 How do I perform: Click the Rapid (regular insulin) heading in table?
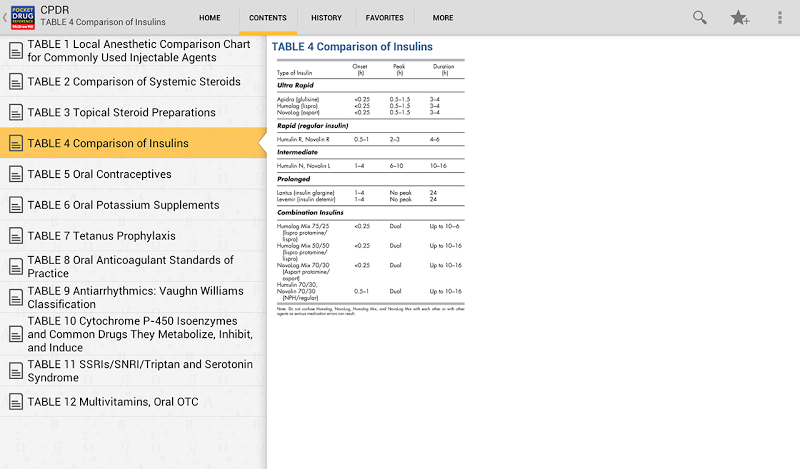pos(312,126)
